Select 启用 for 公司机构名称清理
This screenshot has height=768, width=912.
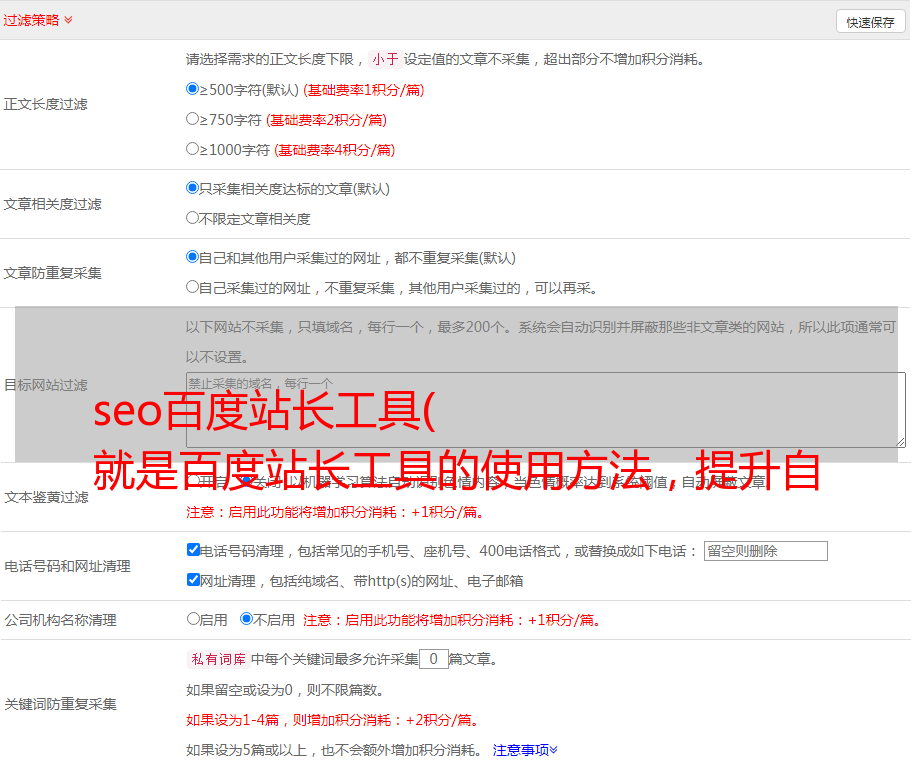pyautogui.click(x=193, y=619)
